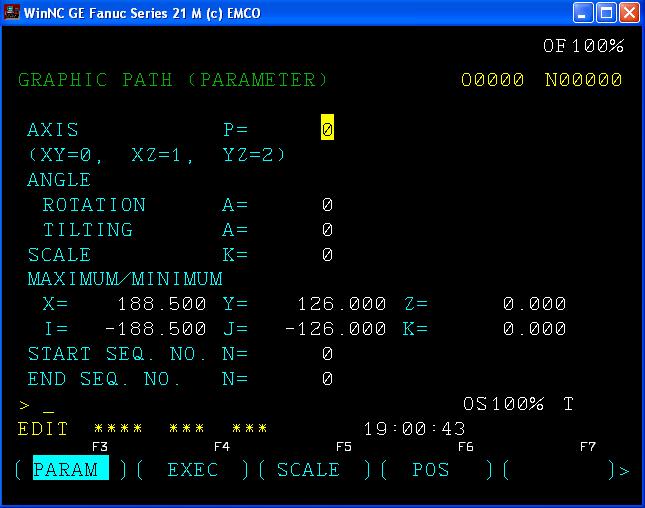Click the F4 key label
The height and width of the screenshot is (508, 645).
222,447
